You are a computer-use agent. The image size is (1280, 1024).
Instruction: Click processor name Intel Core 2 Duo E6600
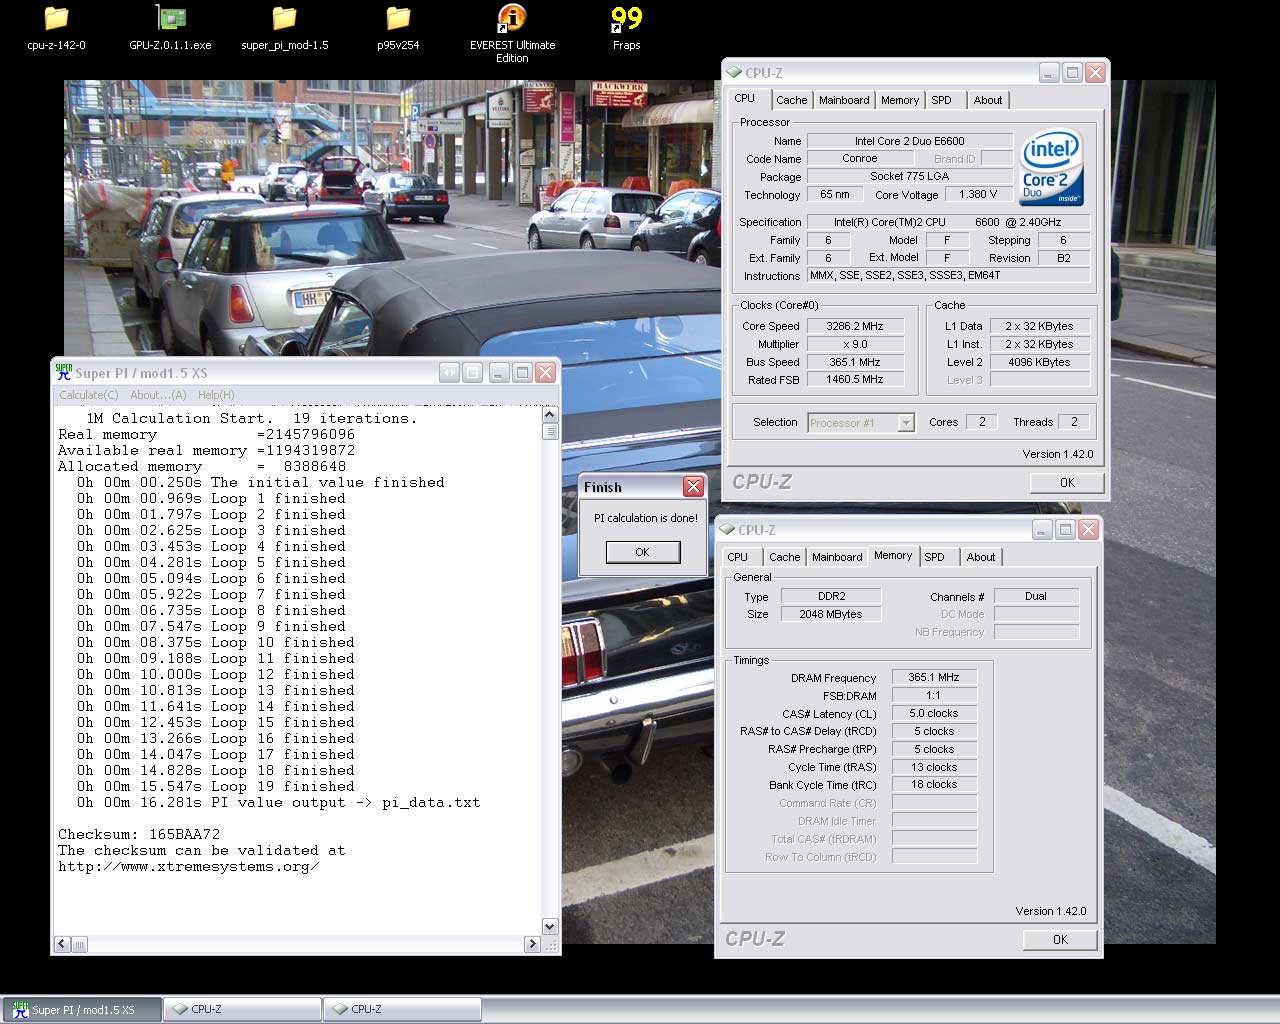pyautogui.click(x=909, y=141)
